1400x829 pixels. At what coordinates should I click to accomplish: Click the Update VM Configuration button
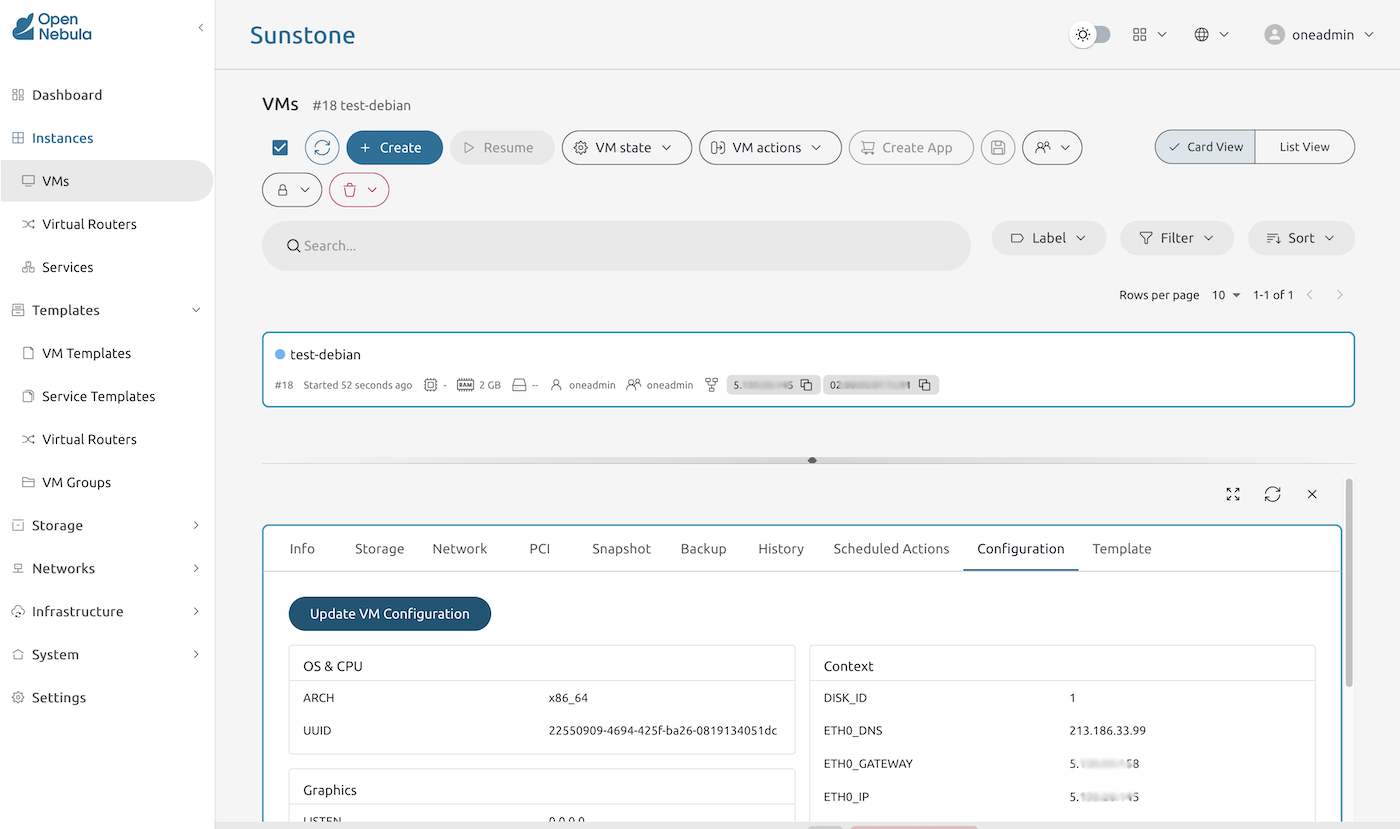point(389,613)
